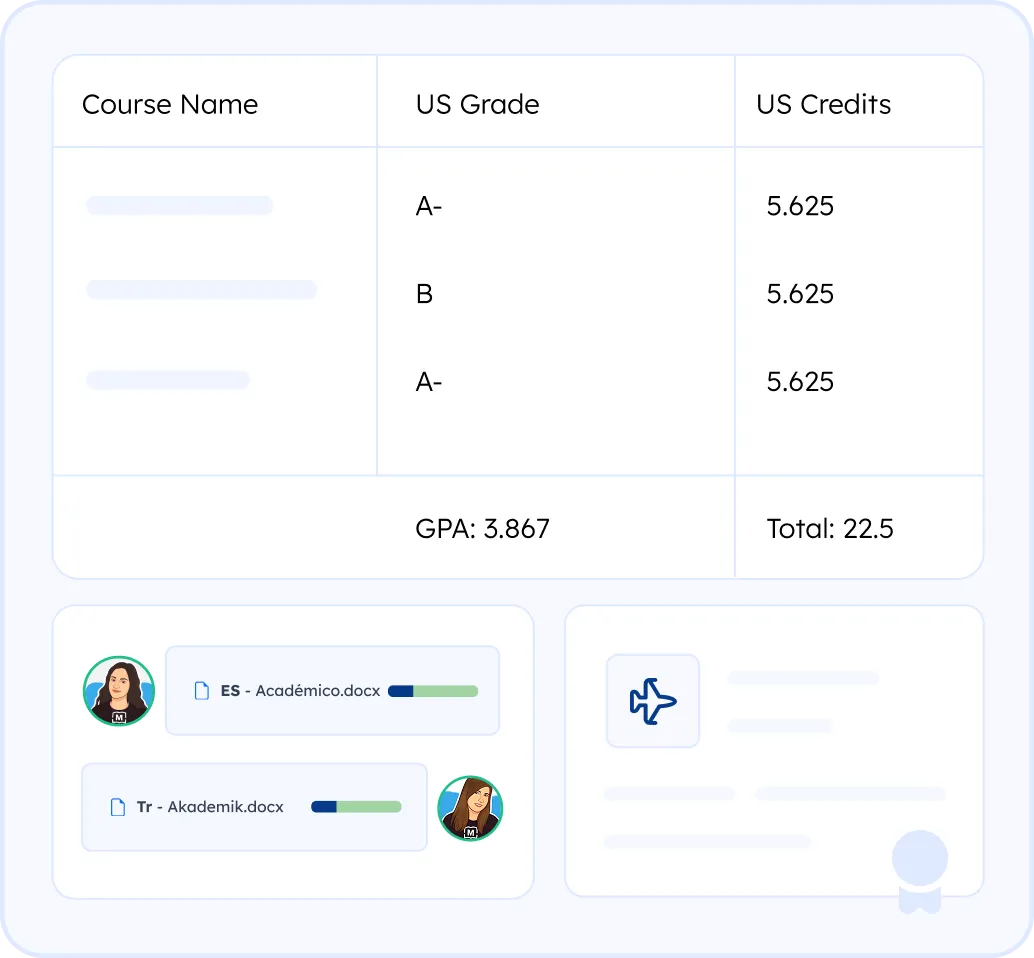Select the B grade entry
Image resolution: width=1034 pixels, height=958 pixels.
pyautogui.click(x=424, y=294)
